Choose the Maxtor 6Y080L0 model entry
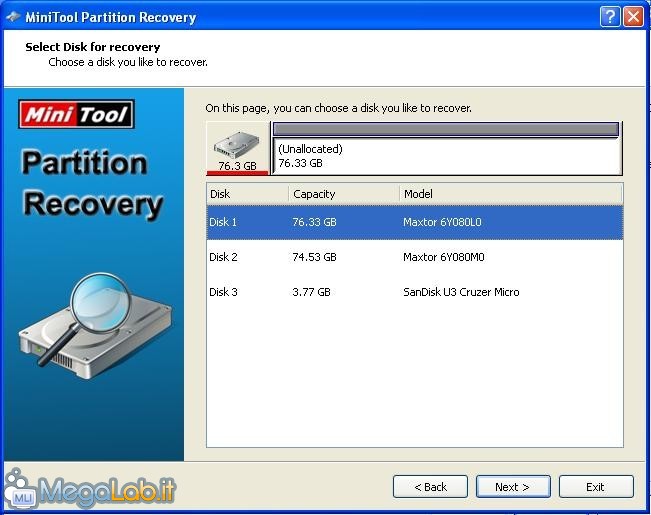The height and width of the screenshot is (515, 651). click(442, 222)
